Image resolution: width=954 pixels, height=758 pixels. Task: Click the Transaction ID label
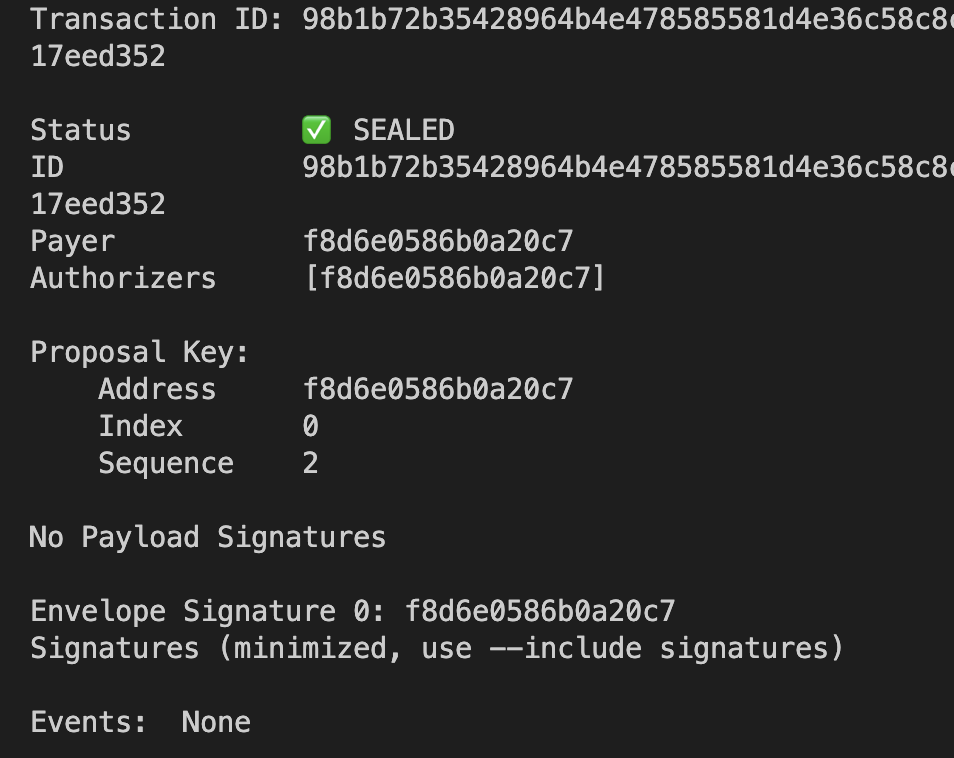click(x=157, y=19)
